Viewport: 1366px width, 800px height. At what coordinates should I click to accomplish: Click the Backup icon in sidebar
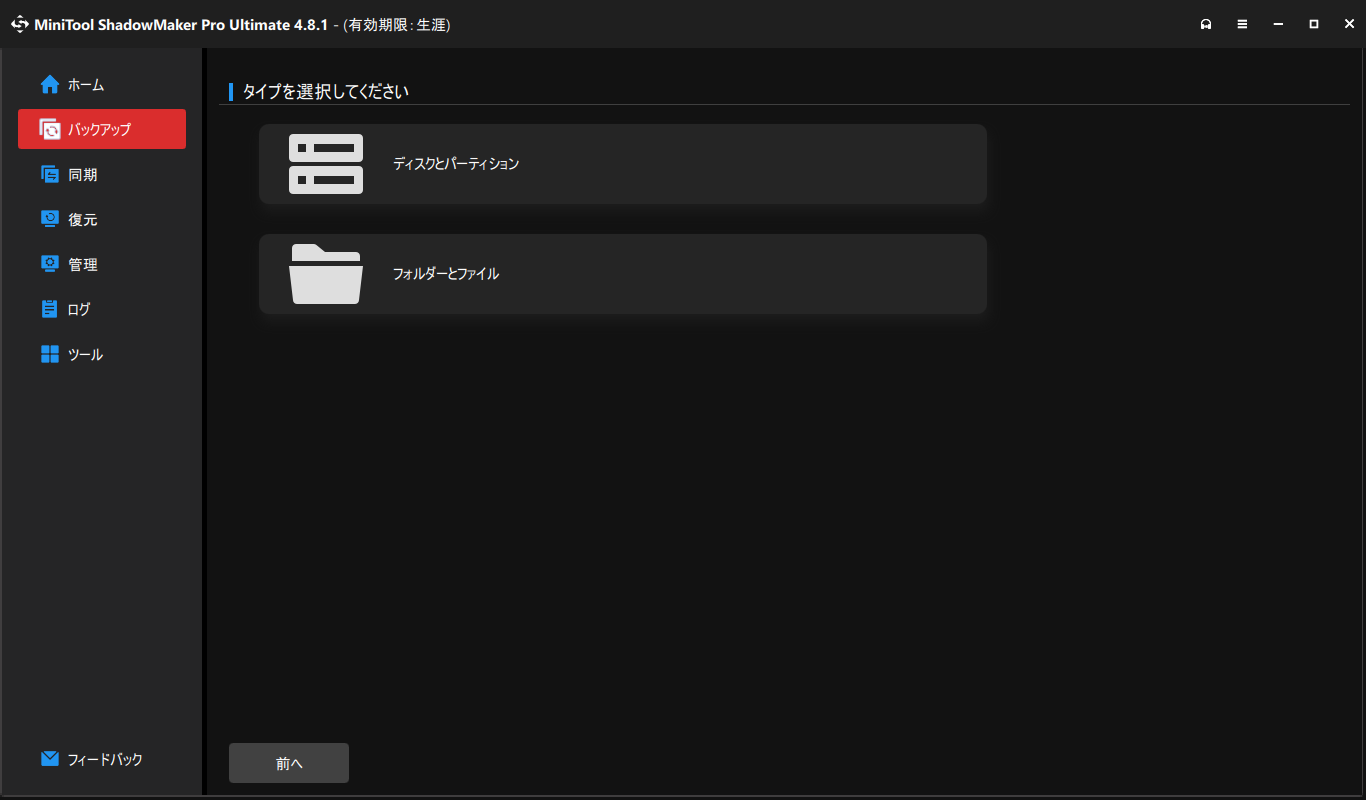[x=50, y=129]
